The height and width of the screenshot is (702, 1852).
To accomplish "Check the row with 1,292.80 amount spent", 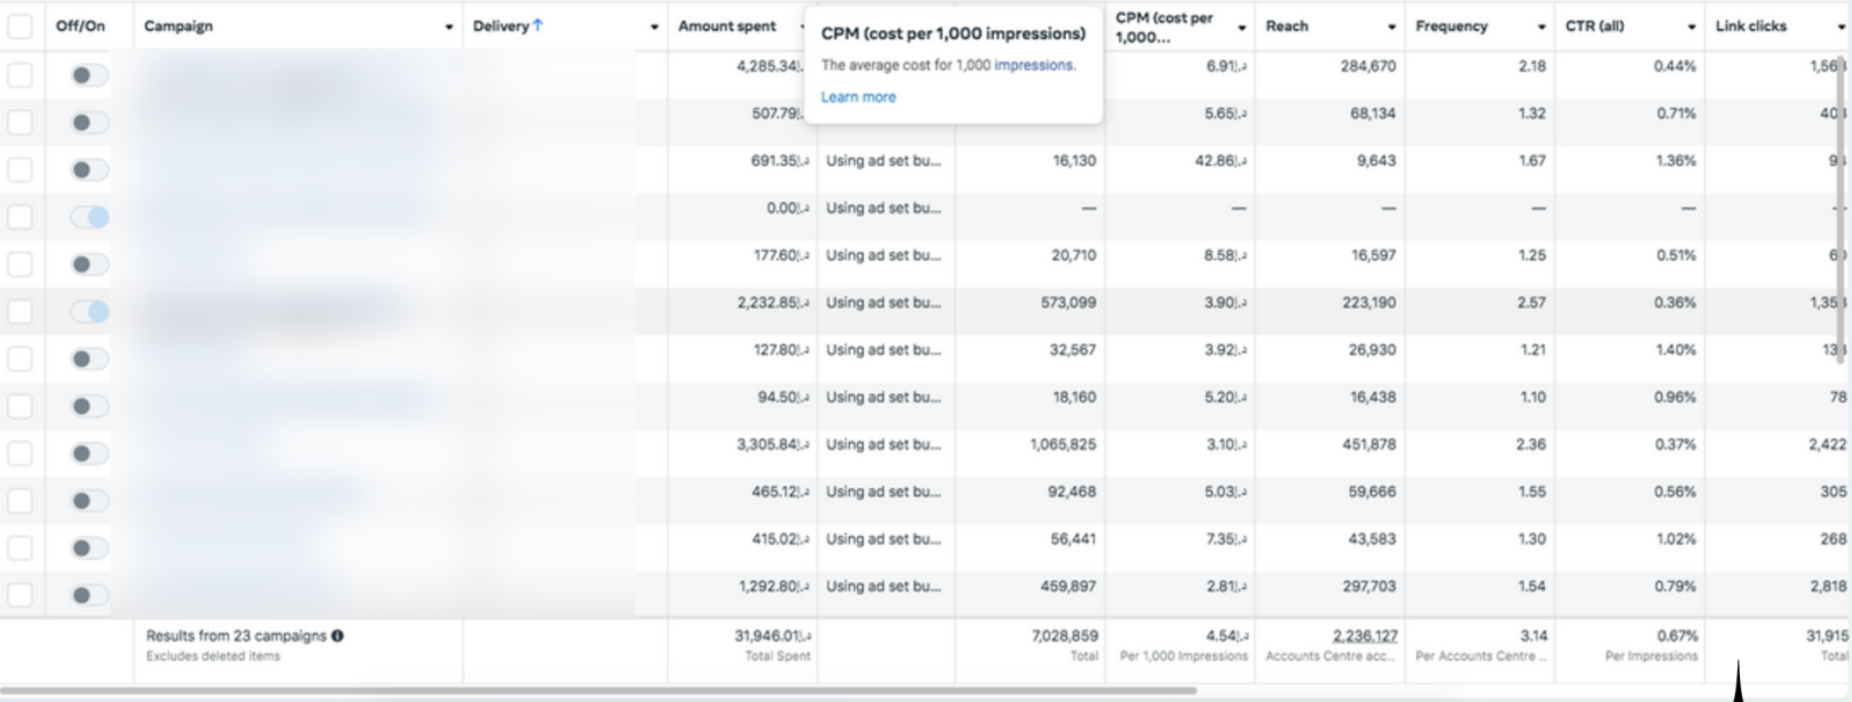I will tap(20, 595).
